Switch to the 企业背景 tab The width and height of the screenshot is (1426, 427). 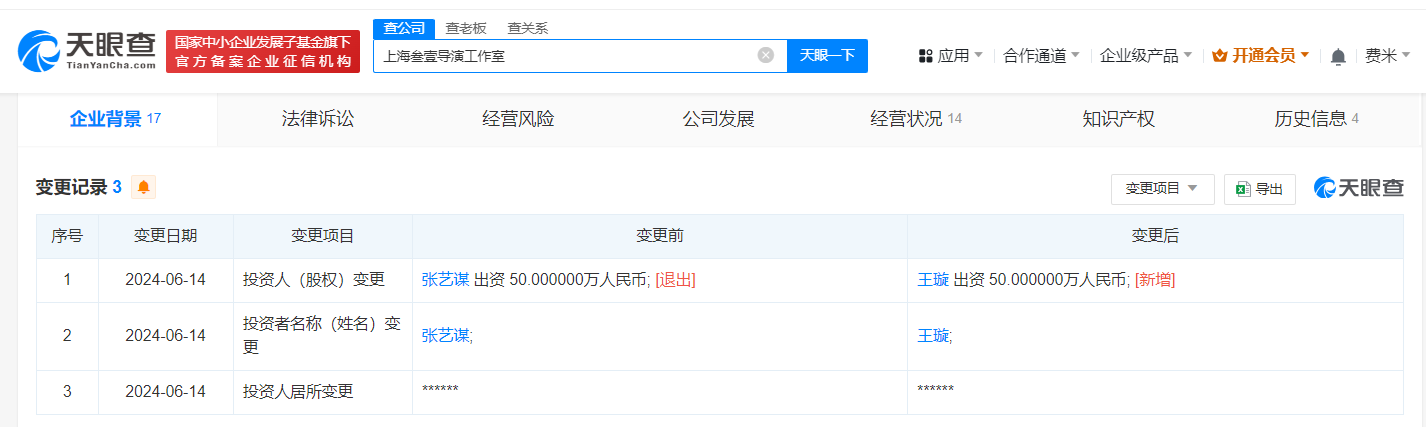click(116, 119)
